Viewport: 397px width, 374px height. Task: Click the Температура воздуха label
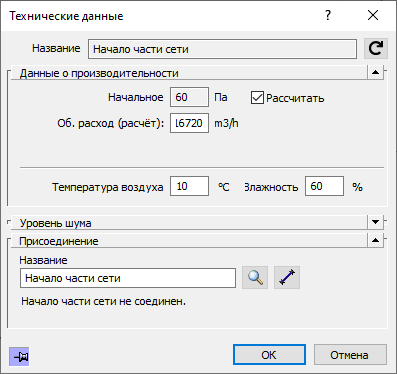(x=108, y=187)
